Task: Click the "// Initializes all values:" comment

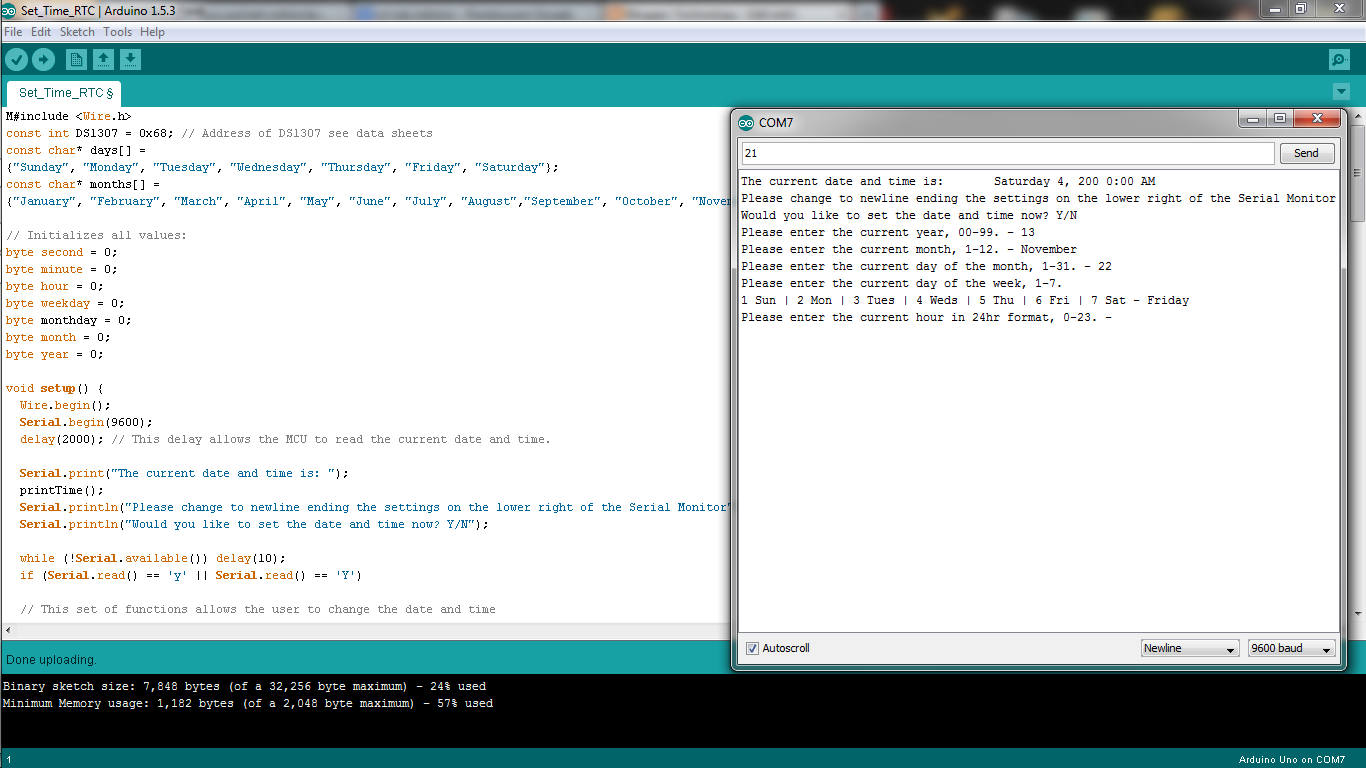Action: pyautogui.click(x=96, y=236)
